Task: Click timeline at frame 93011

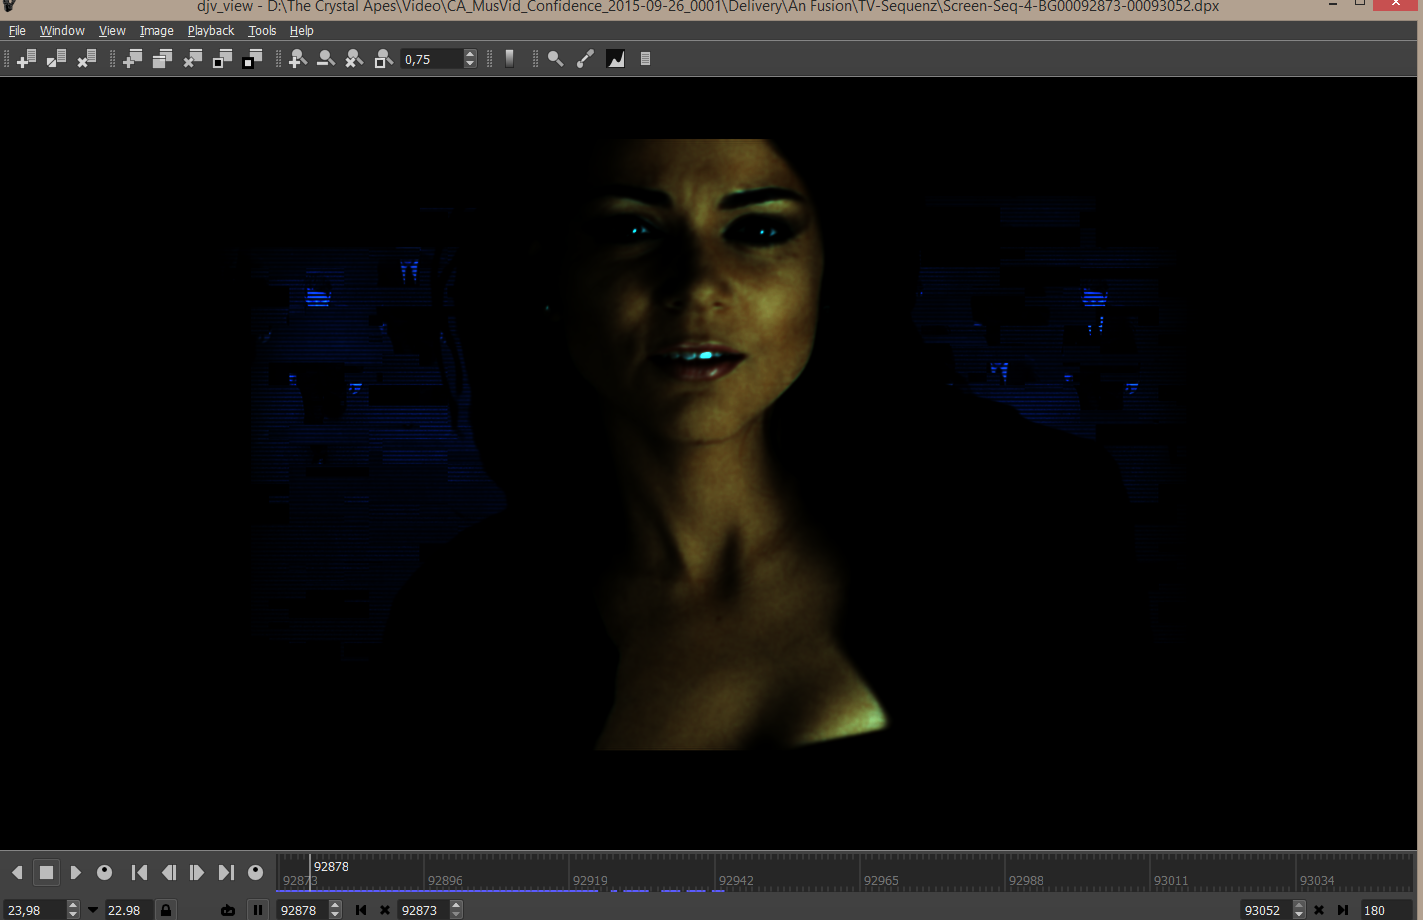Action: click(x=1171, y=881)
